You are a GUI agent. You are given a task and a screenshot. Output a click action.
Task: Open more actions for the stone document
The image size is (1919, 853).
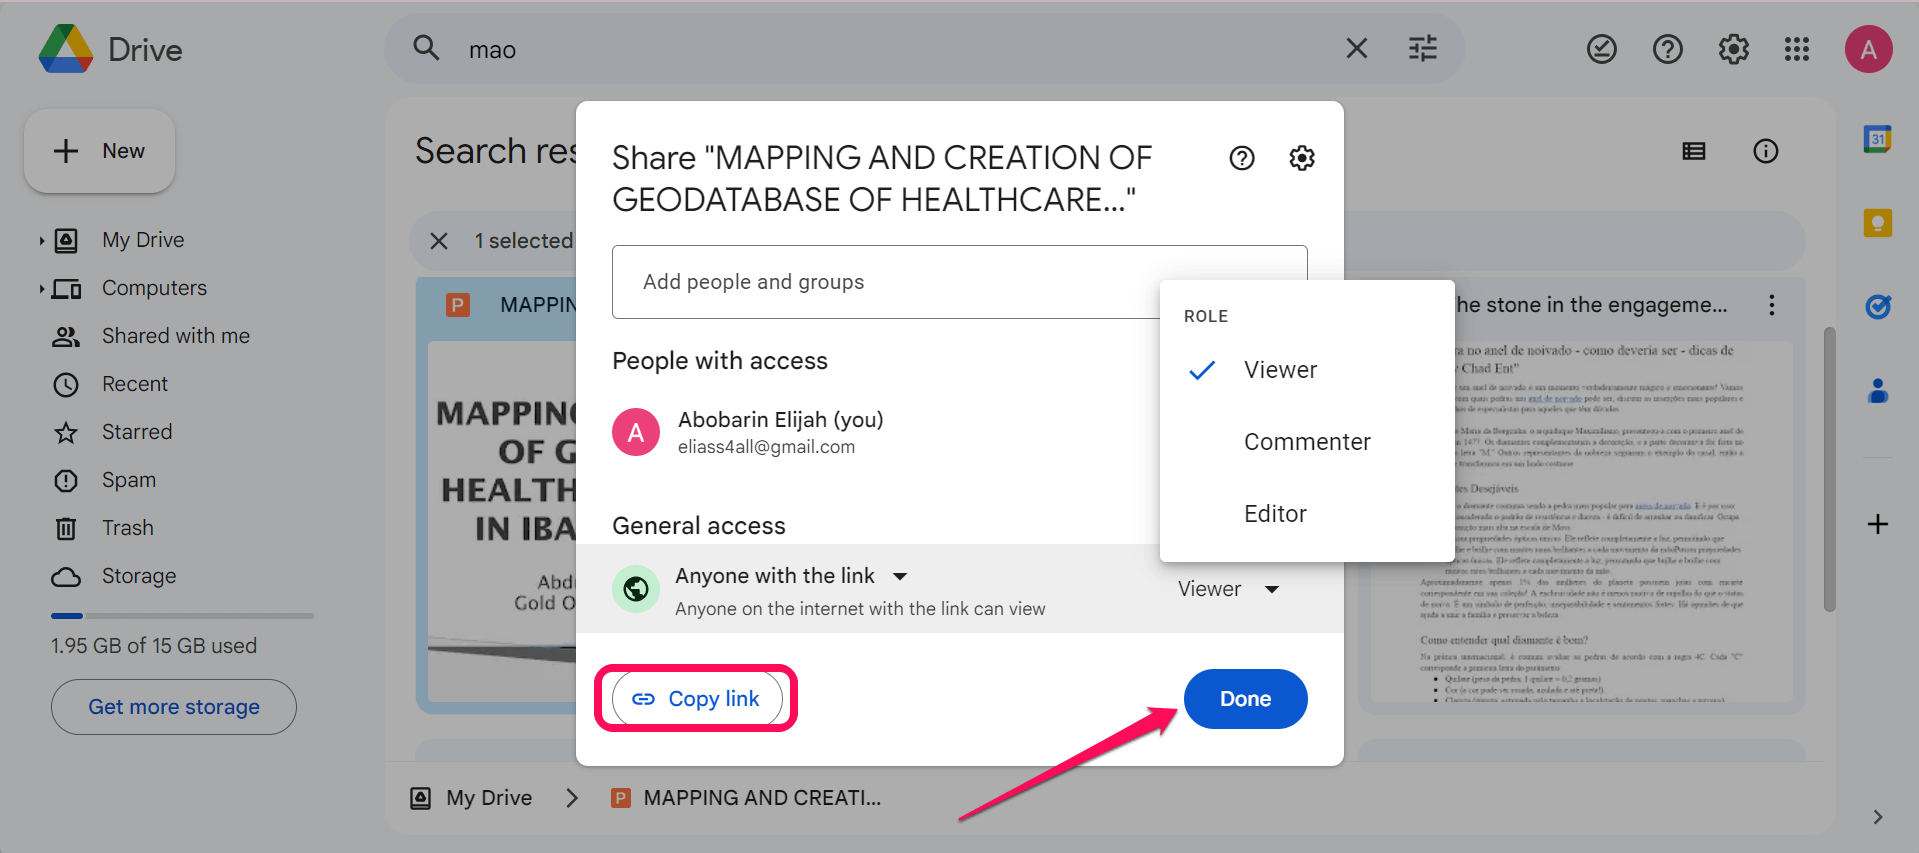[1771, 305]
